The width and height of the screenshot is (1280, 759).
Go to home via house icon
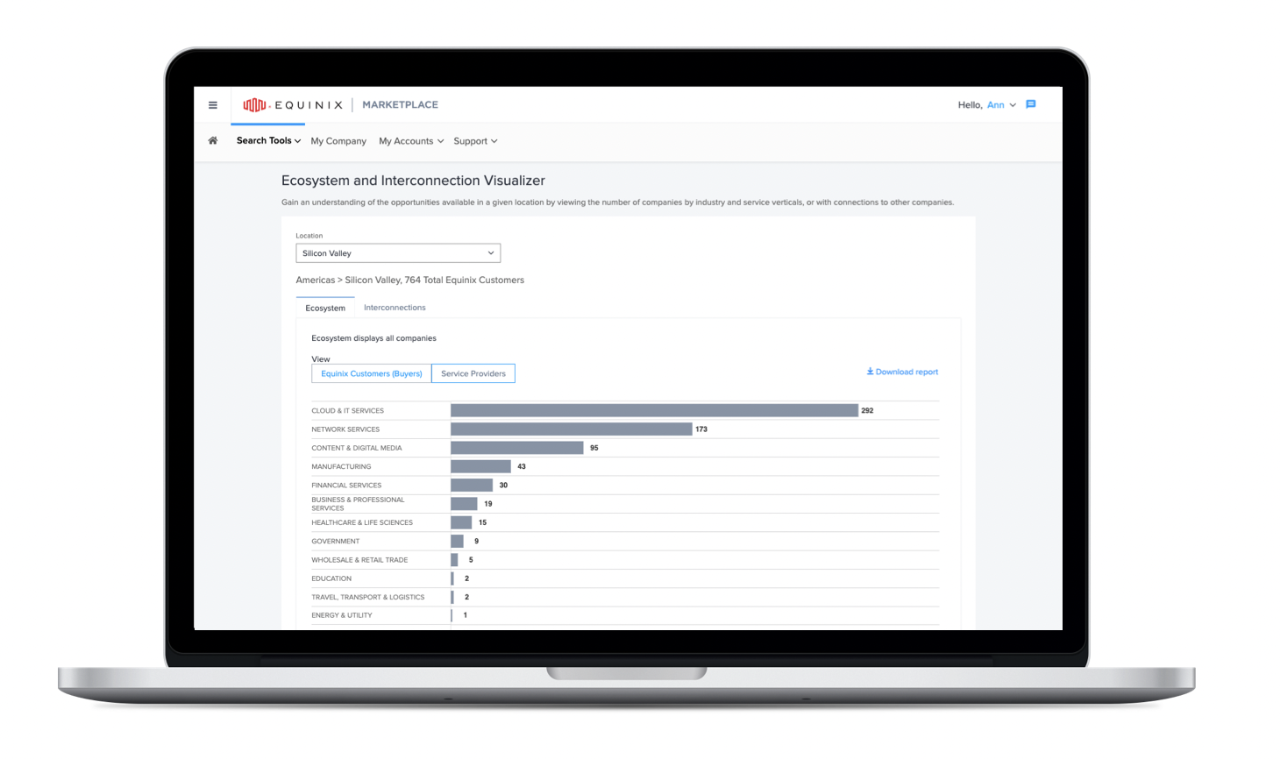tap(212, 141)
